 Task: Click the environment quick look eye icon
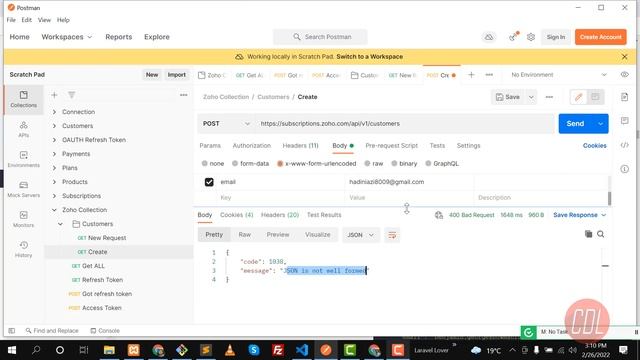pos(624,75)
